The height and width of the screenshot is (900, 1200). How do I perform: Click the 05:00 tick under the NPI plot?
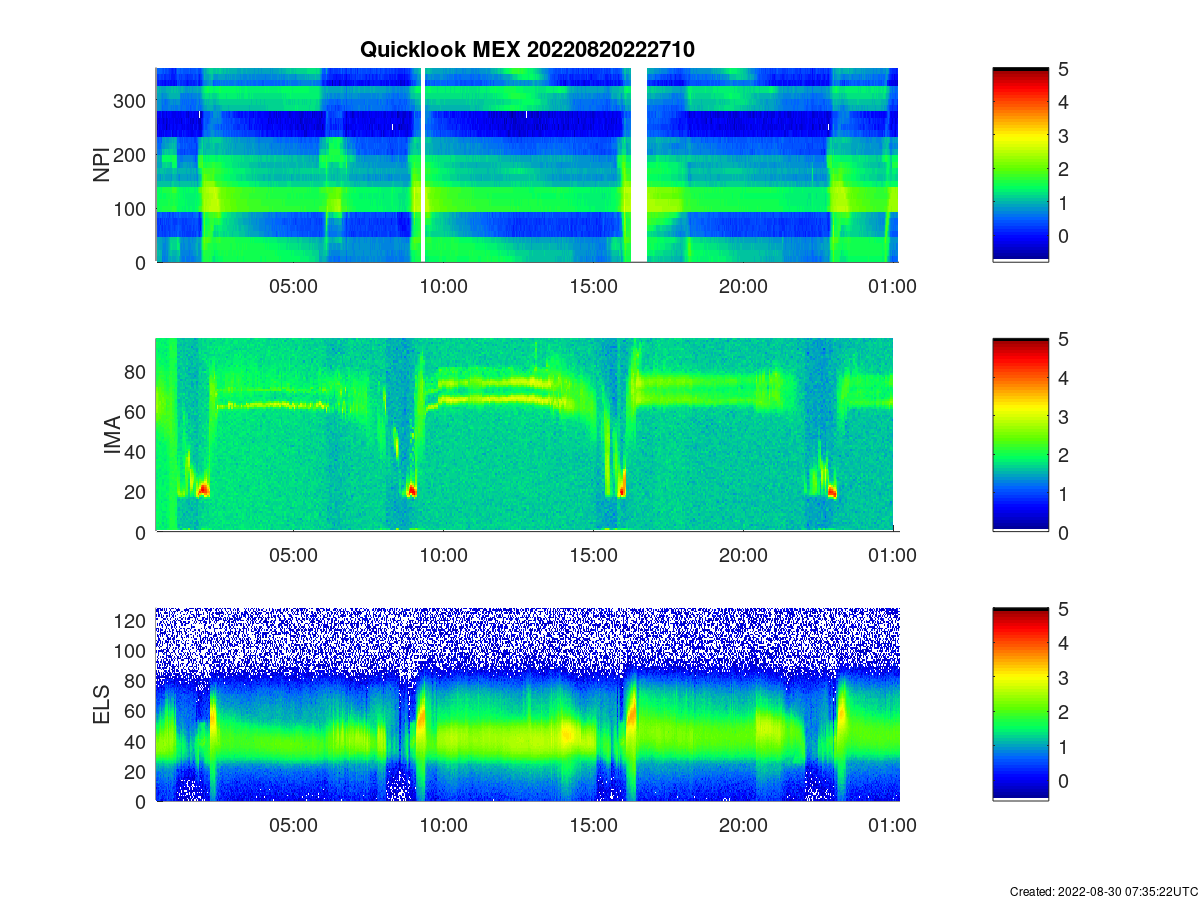pyautogui.click(x=293, y=286)
